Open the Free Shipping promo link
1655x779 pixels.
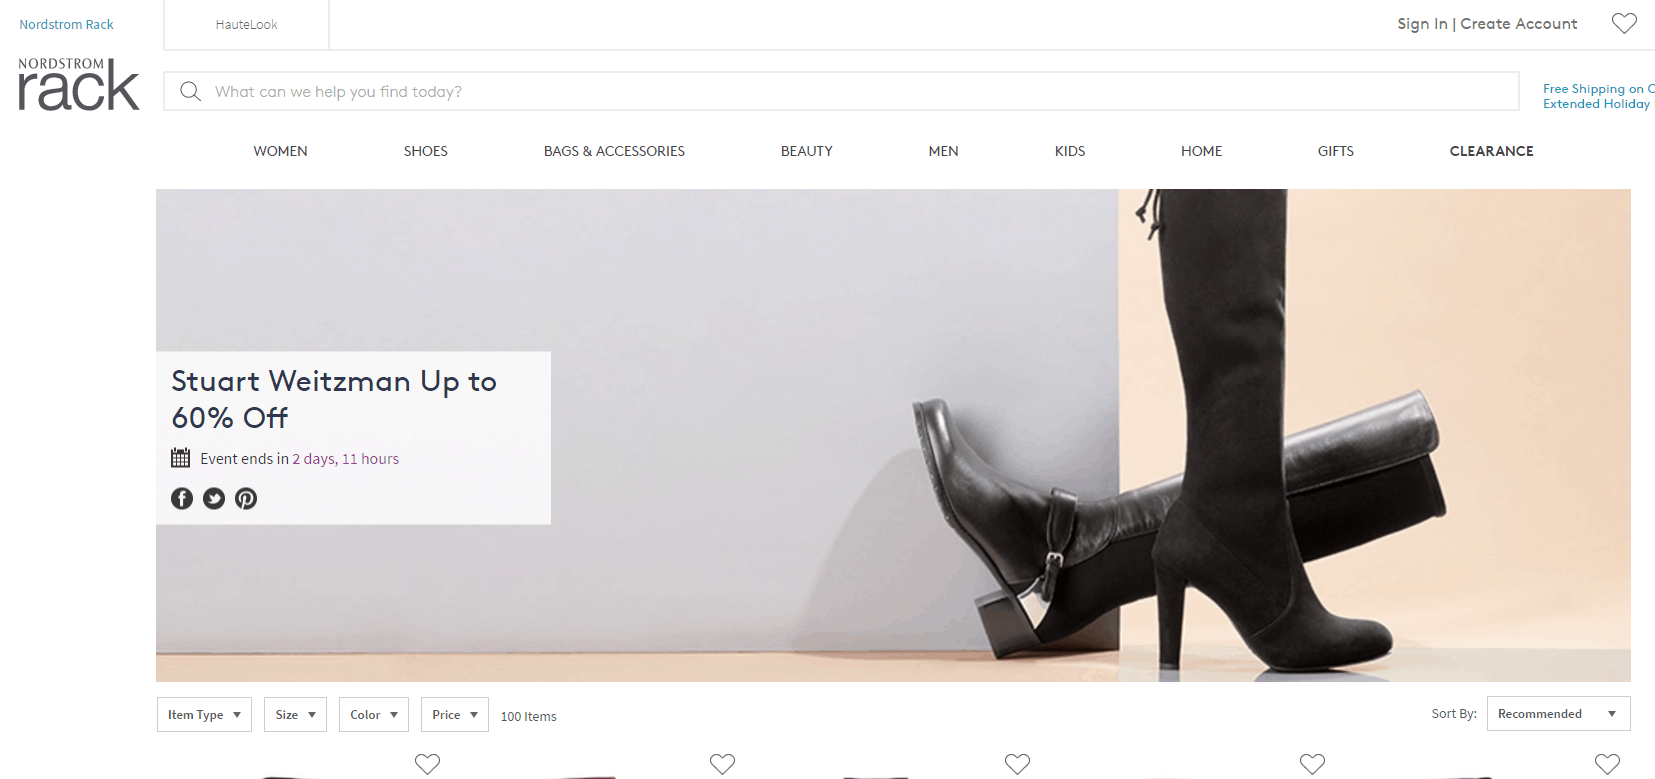coord(1598,96)
